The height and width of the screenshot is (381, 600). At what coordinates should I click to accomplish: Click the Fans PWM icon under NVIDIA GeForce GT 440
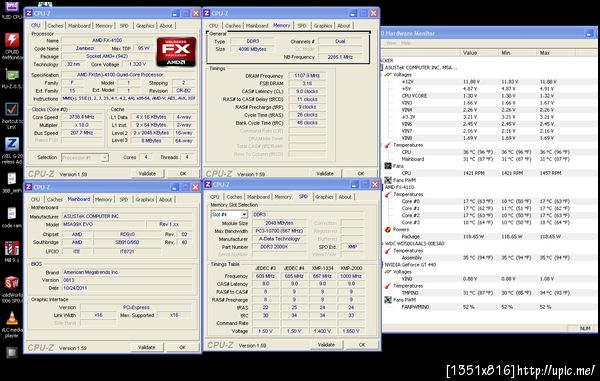[388, 300]
